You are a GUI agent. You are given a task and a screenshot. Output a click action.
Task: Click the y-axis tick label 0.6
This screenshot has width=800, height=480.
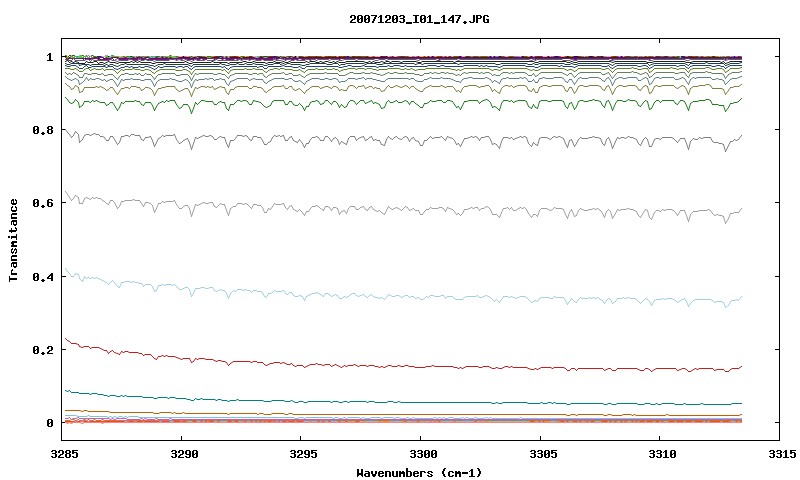point(43,203)
